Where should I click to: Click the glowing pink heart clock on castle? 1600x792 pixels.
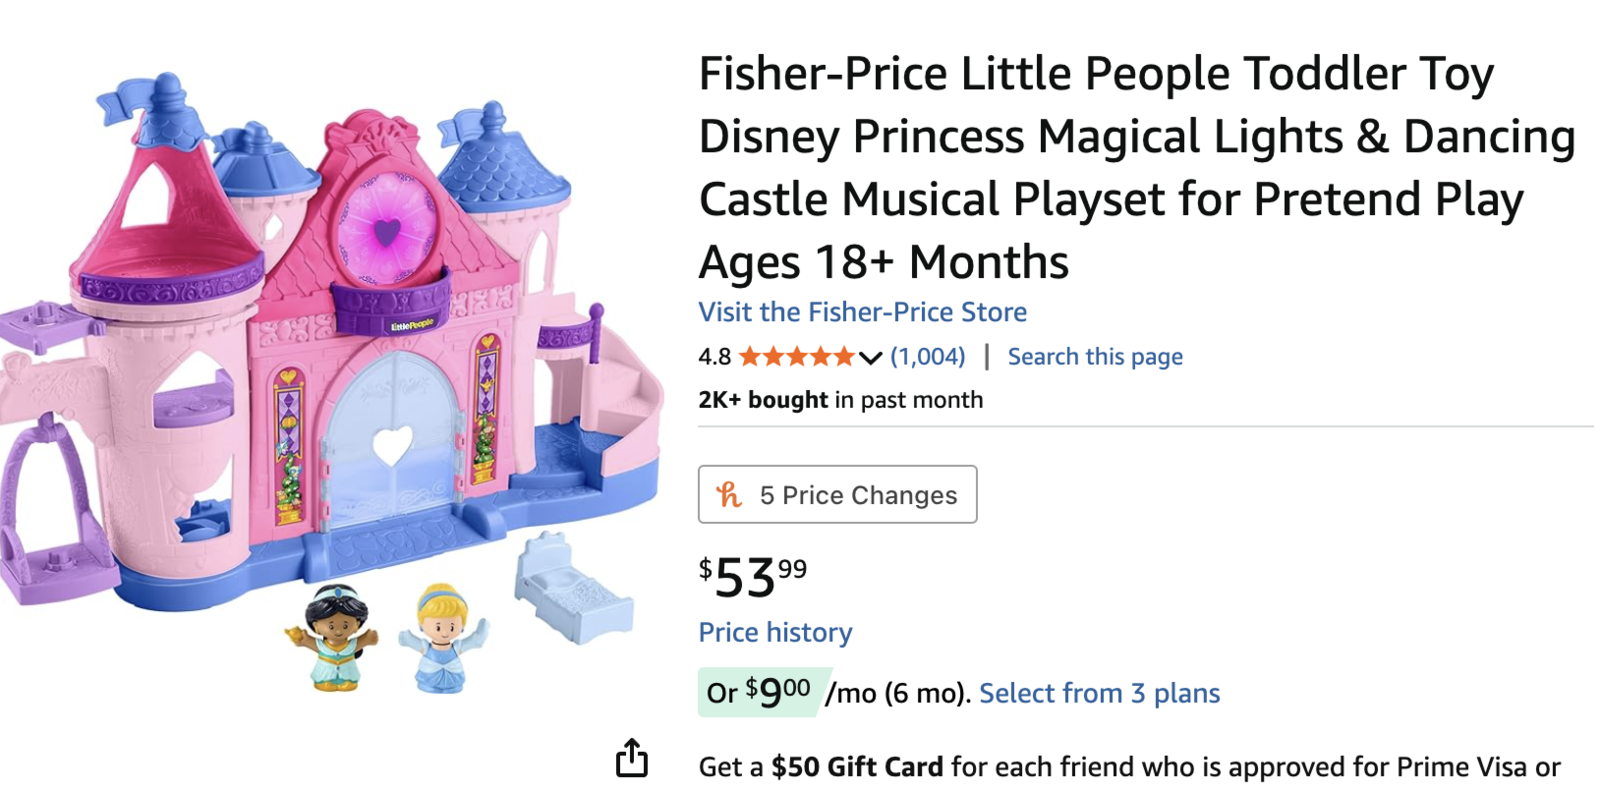(388, 232)
